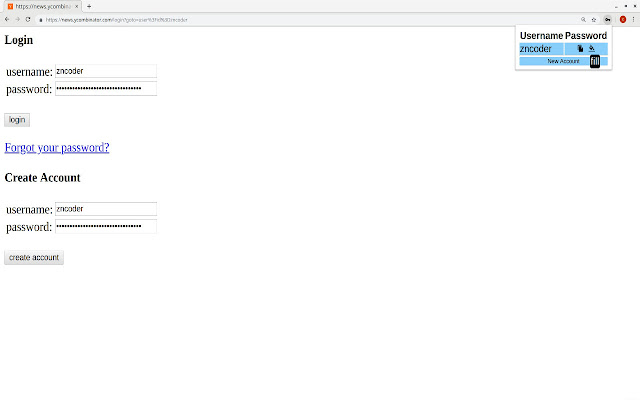Screen dimensions: 640x400
Task: Close the news.ycombinator tab
Action: coord(76,7)
